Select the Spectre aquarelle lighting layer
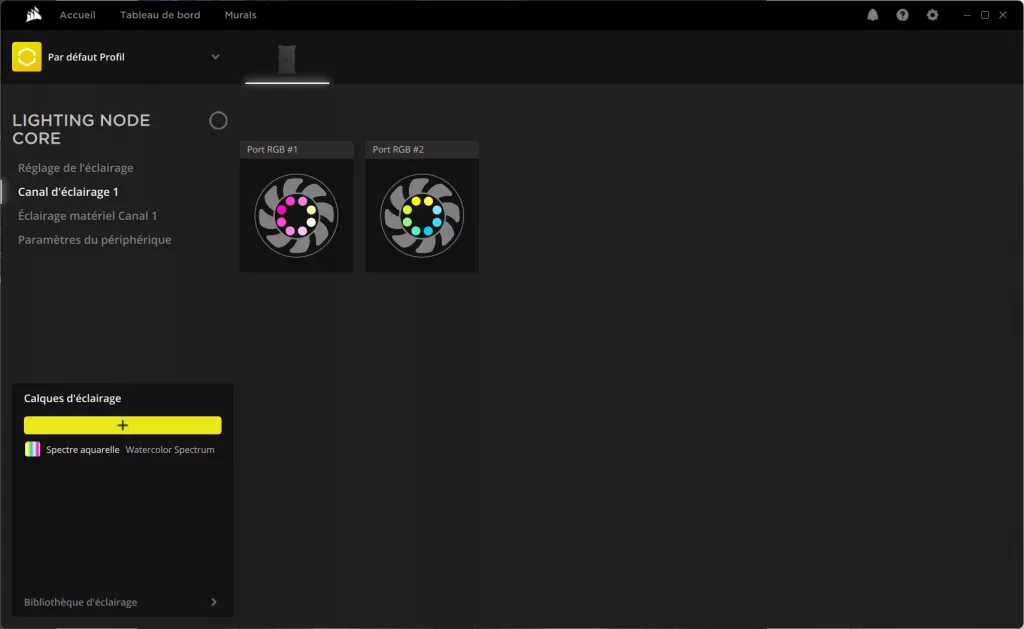 [x=123, y=449]
